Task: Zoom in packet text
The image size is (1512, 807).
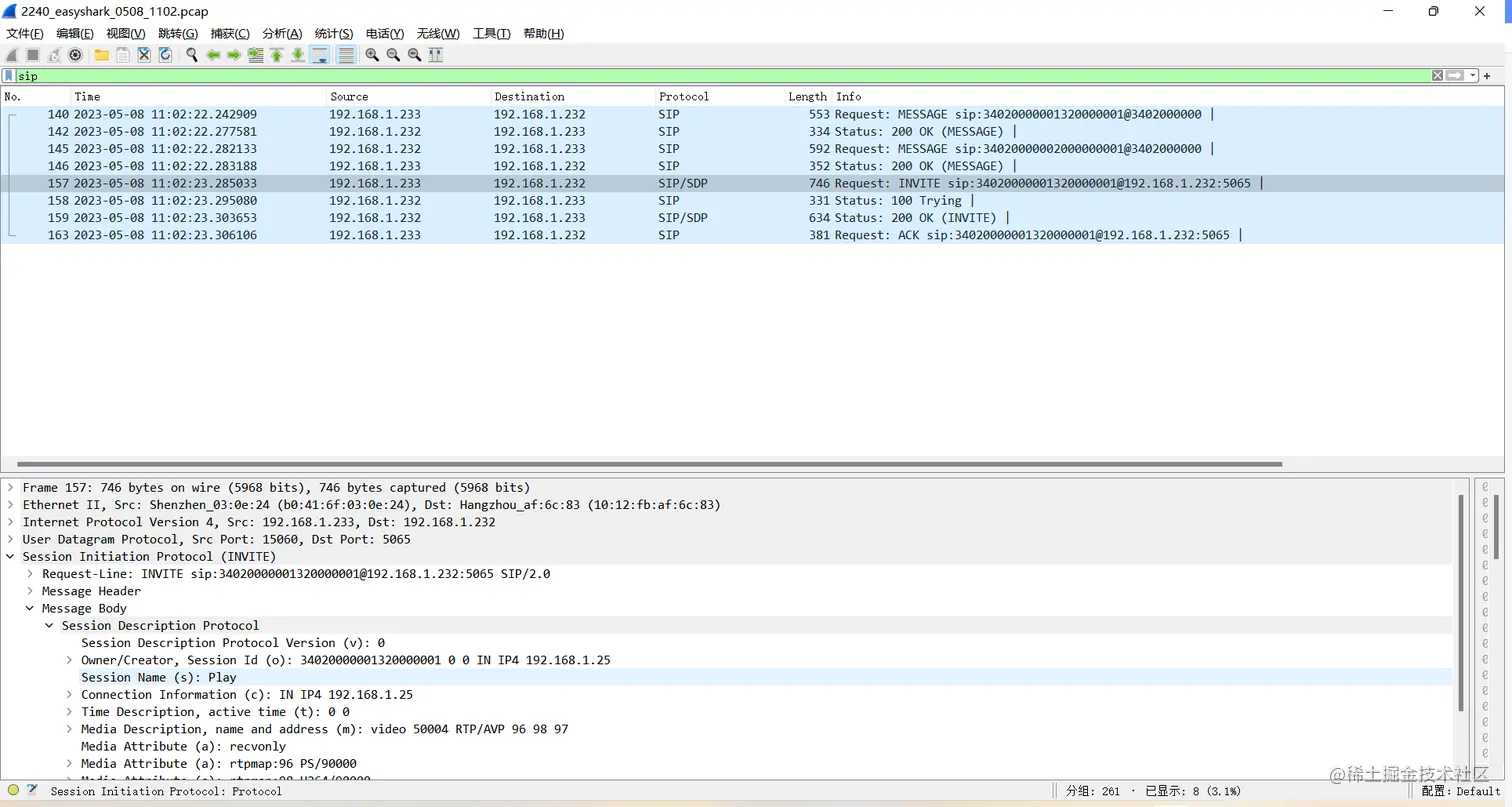Action: point(372,55)
